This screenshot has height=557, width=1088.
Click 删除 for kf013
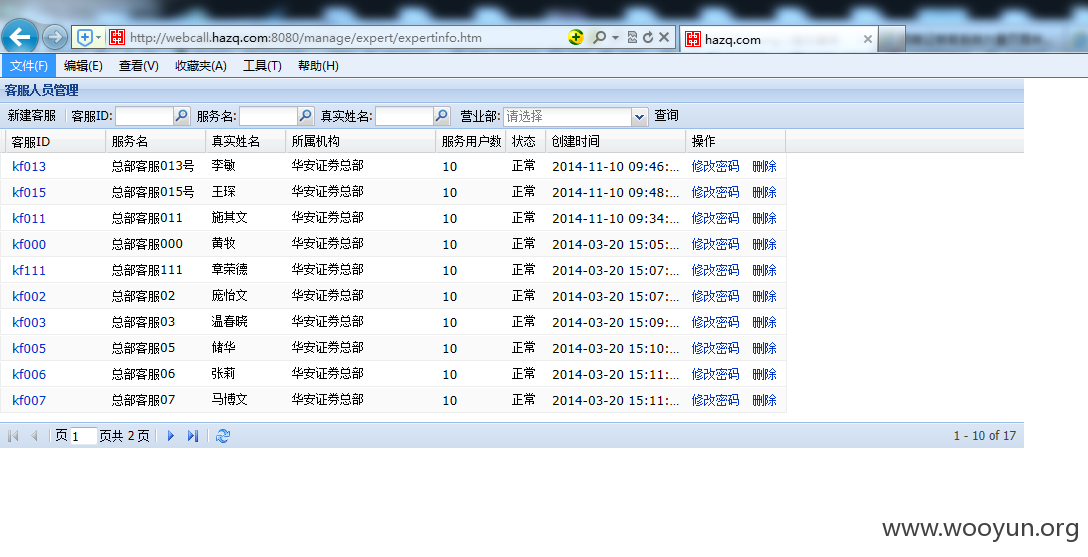(765, 166)
